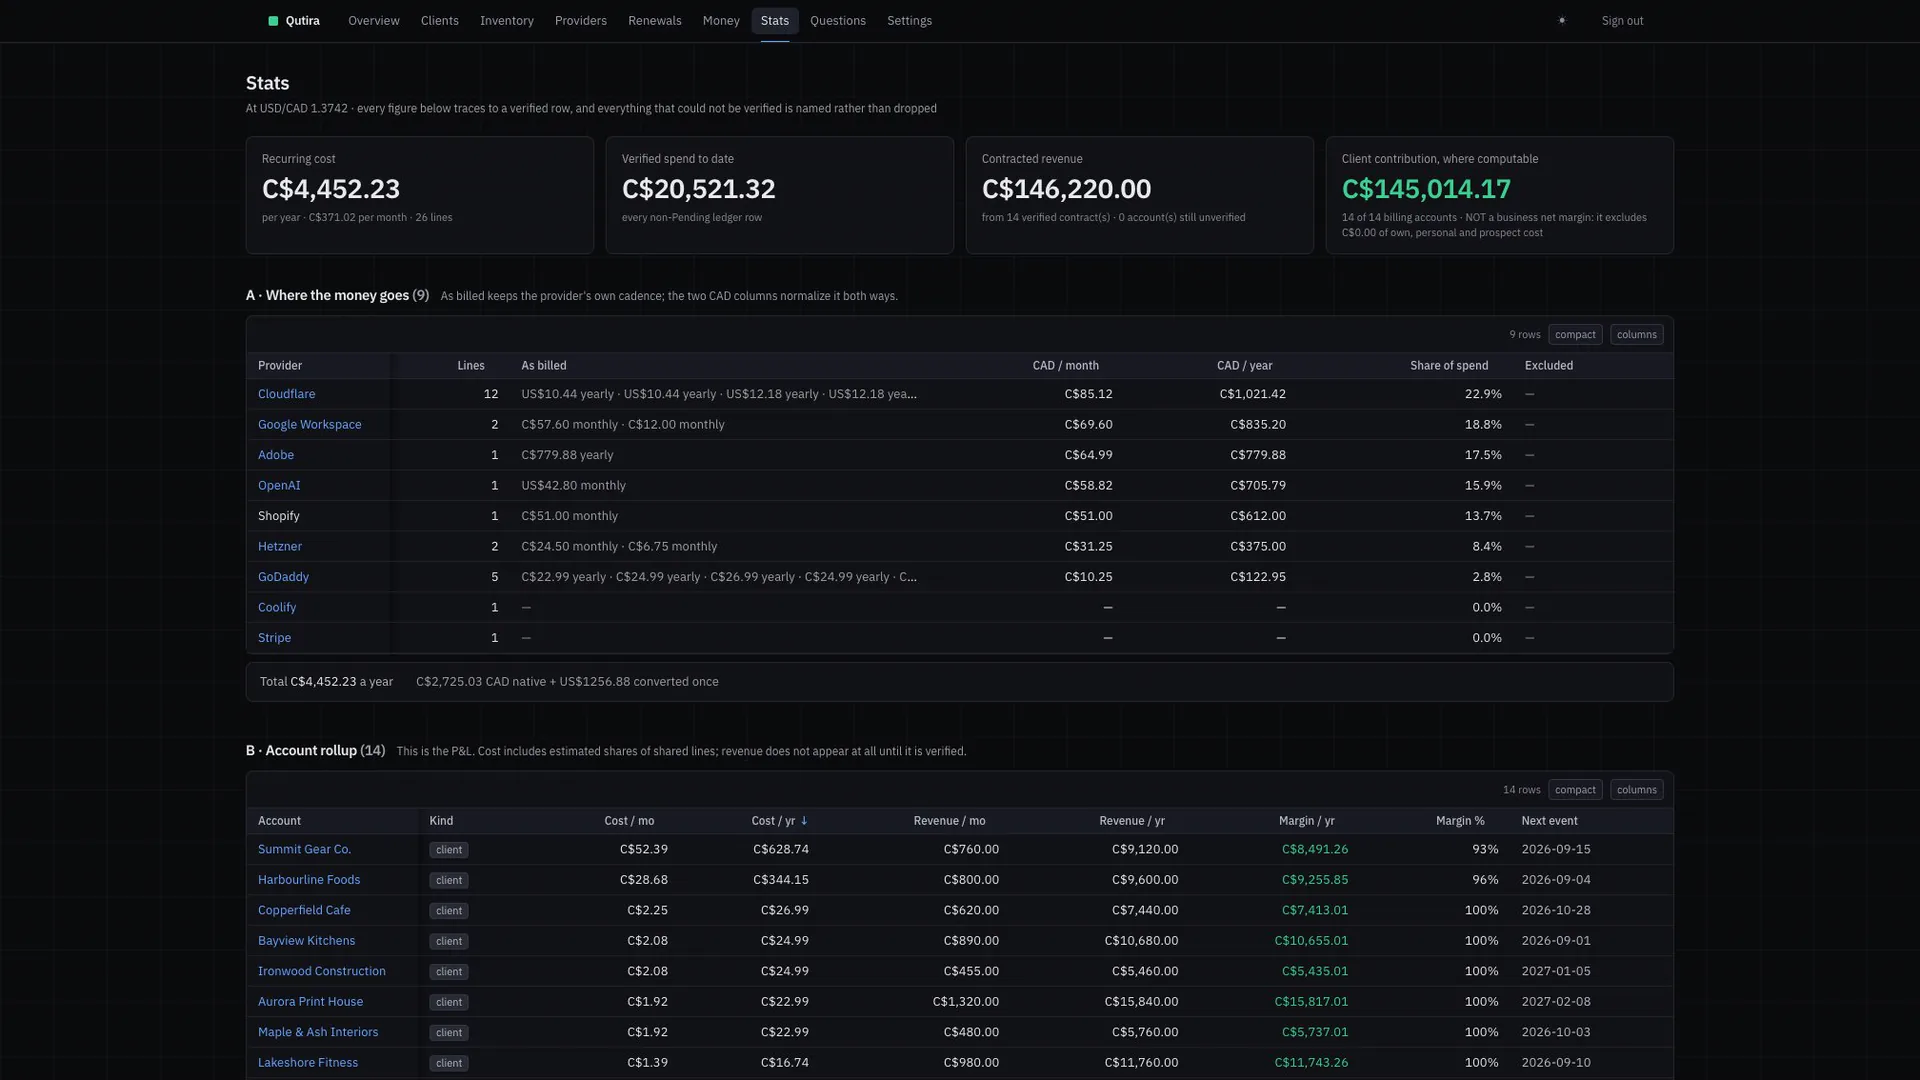Toggle the theme dot icon near Sign out

click(1562, 21)
